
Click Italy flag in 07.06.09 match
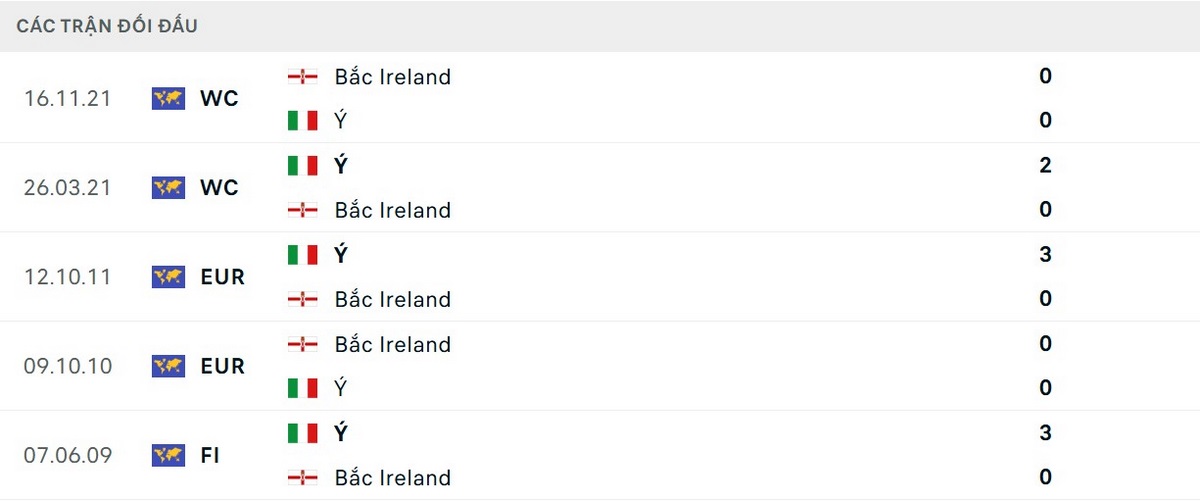[302, 433]
